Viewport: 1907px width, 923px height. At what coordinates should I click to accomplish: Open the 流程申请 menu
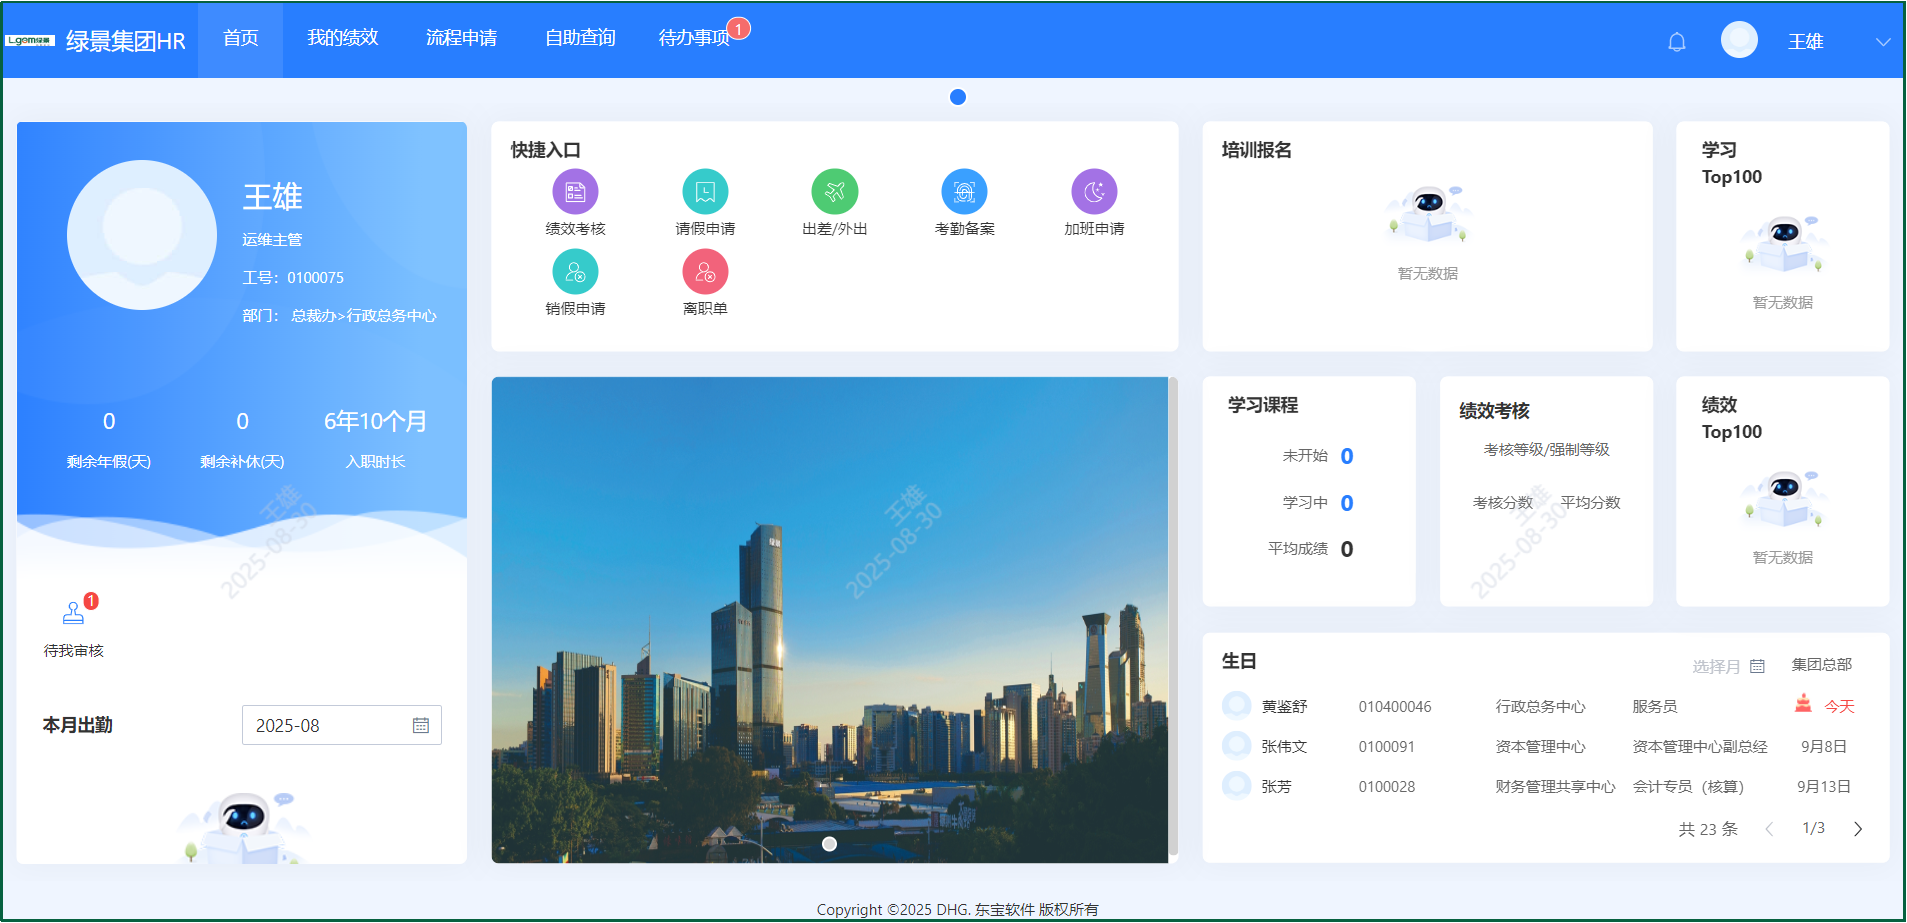click(x=461, y=38)
